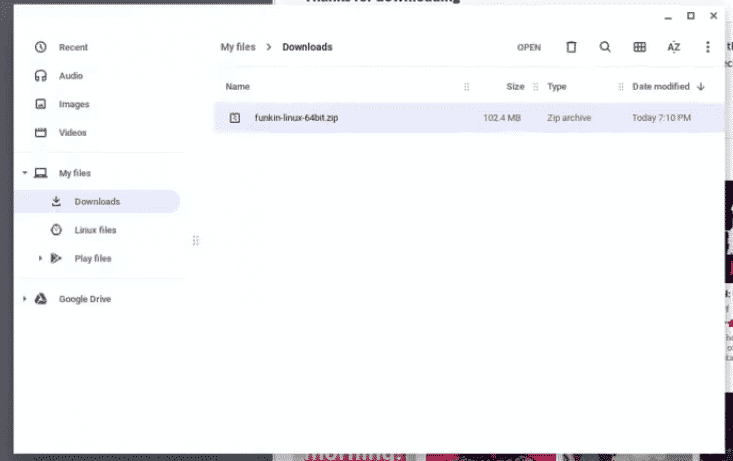Sort by Date modified column
733x461 pixels.
tap(660, 87)
